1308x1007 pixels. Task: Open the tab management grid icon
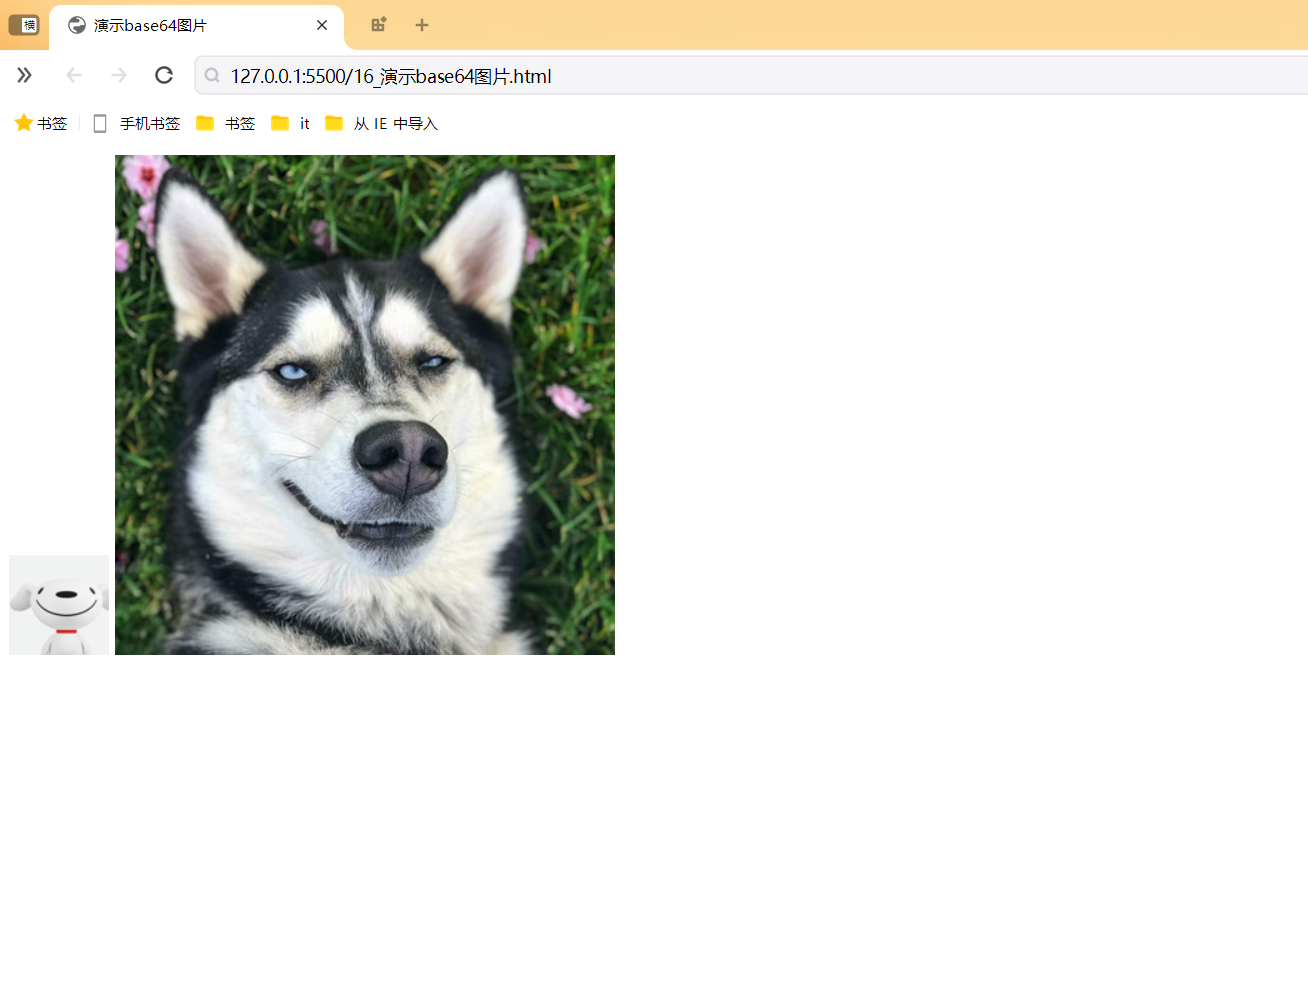378,25
